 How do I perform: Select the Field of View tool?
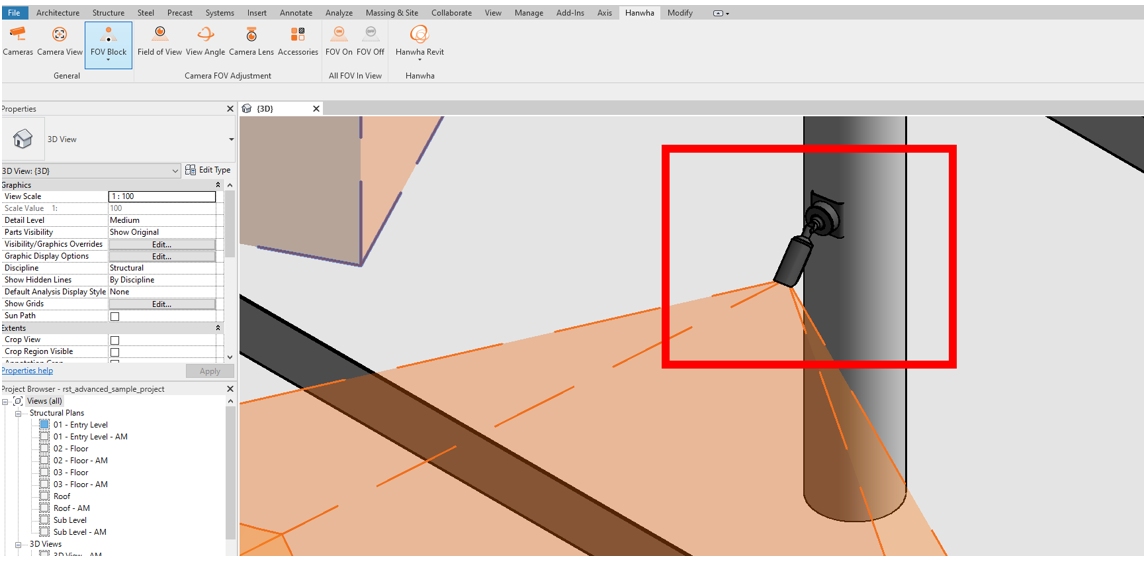[160, 40]
